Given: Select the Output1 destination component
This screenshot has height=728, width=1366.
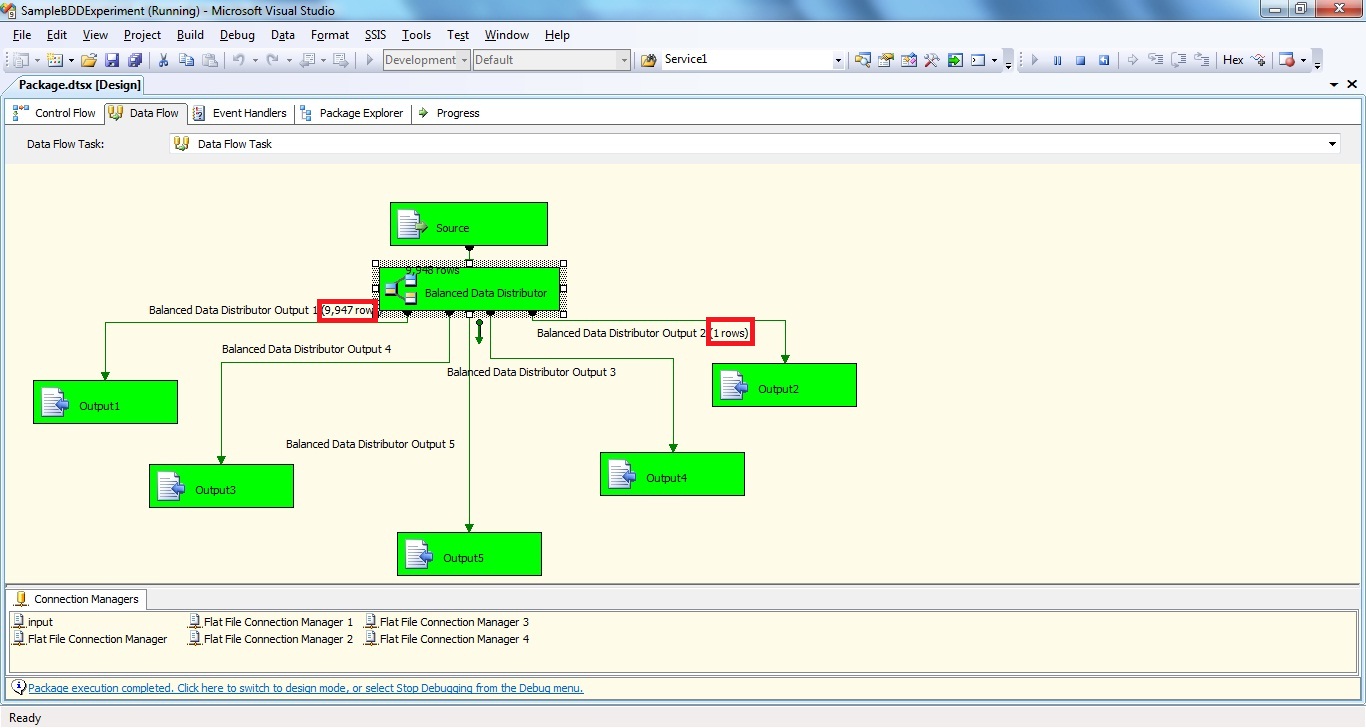Looking at the screenshot, I should tap(105, 402).
